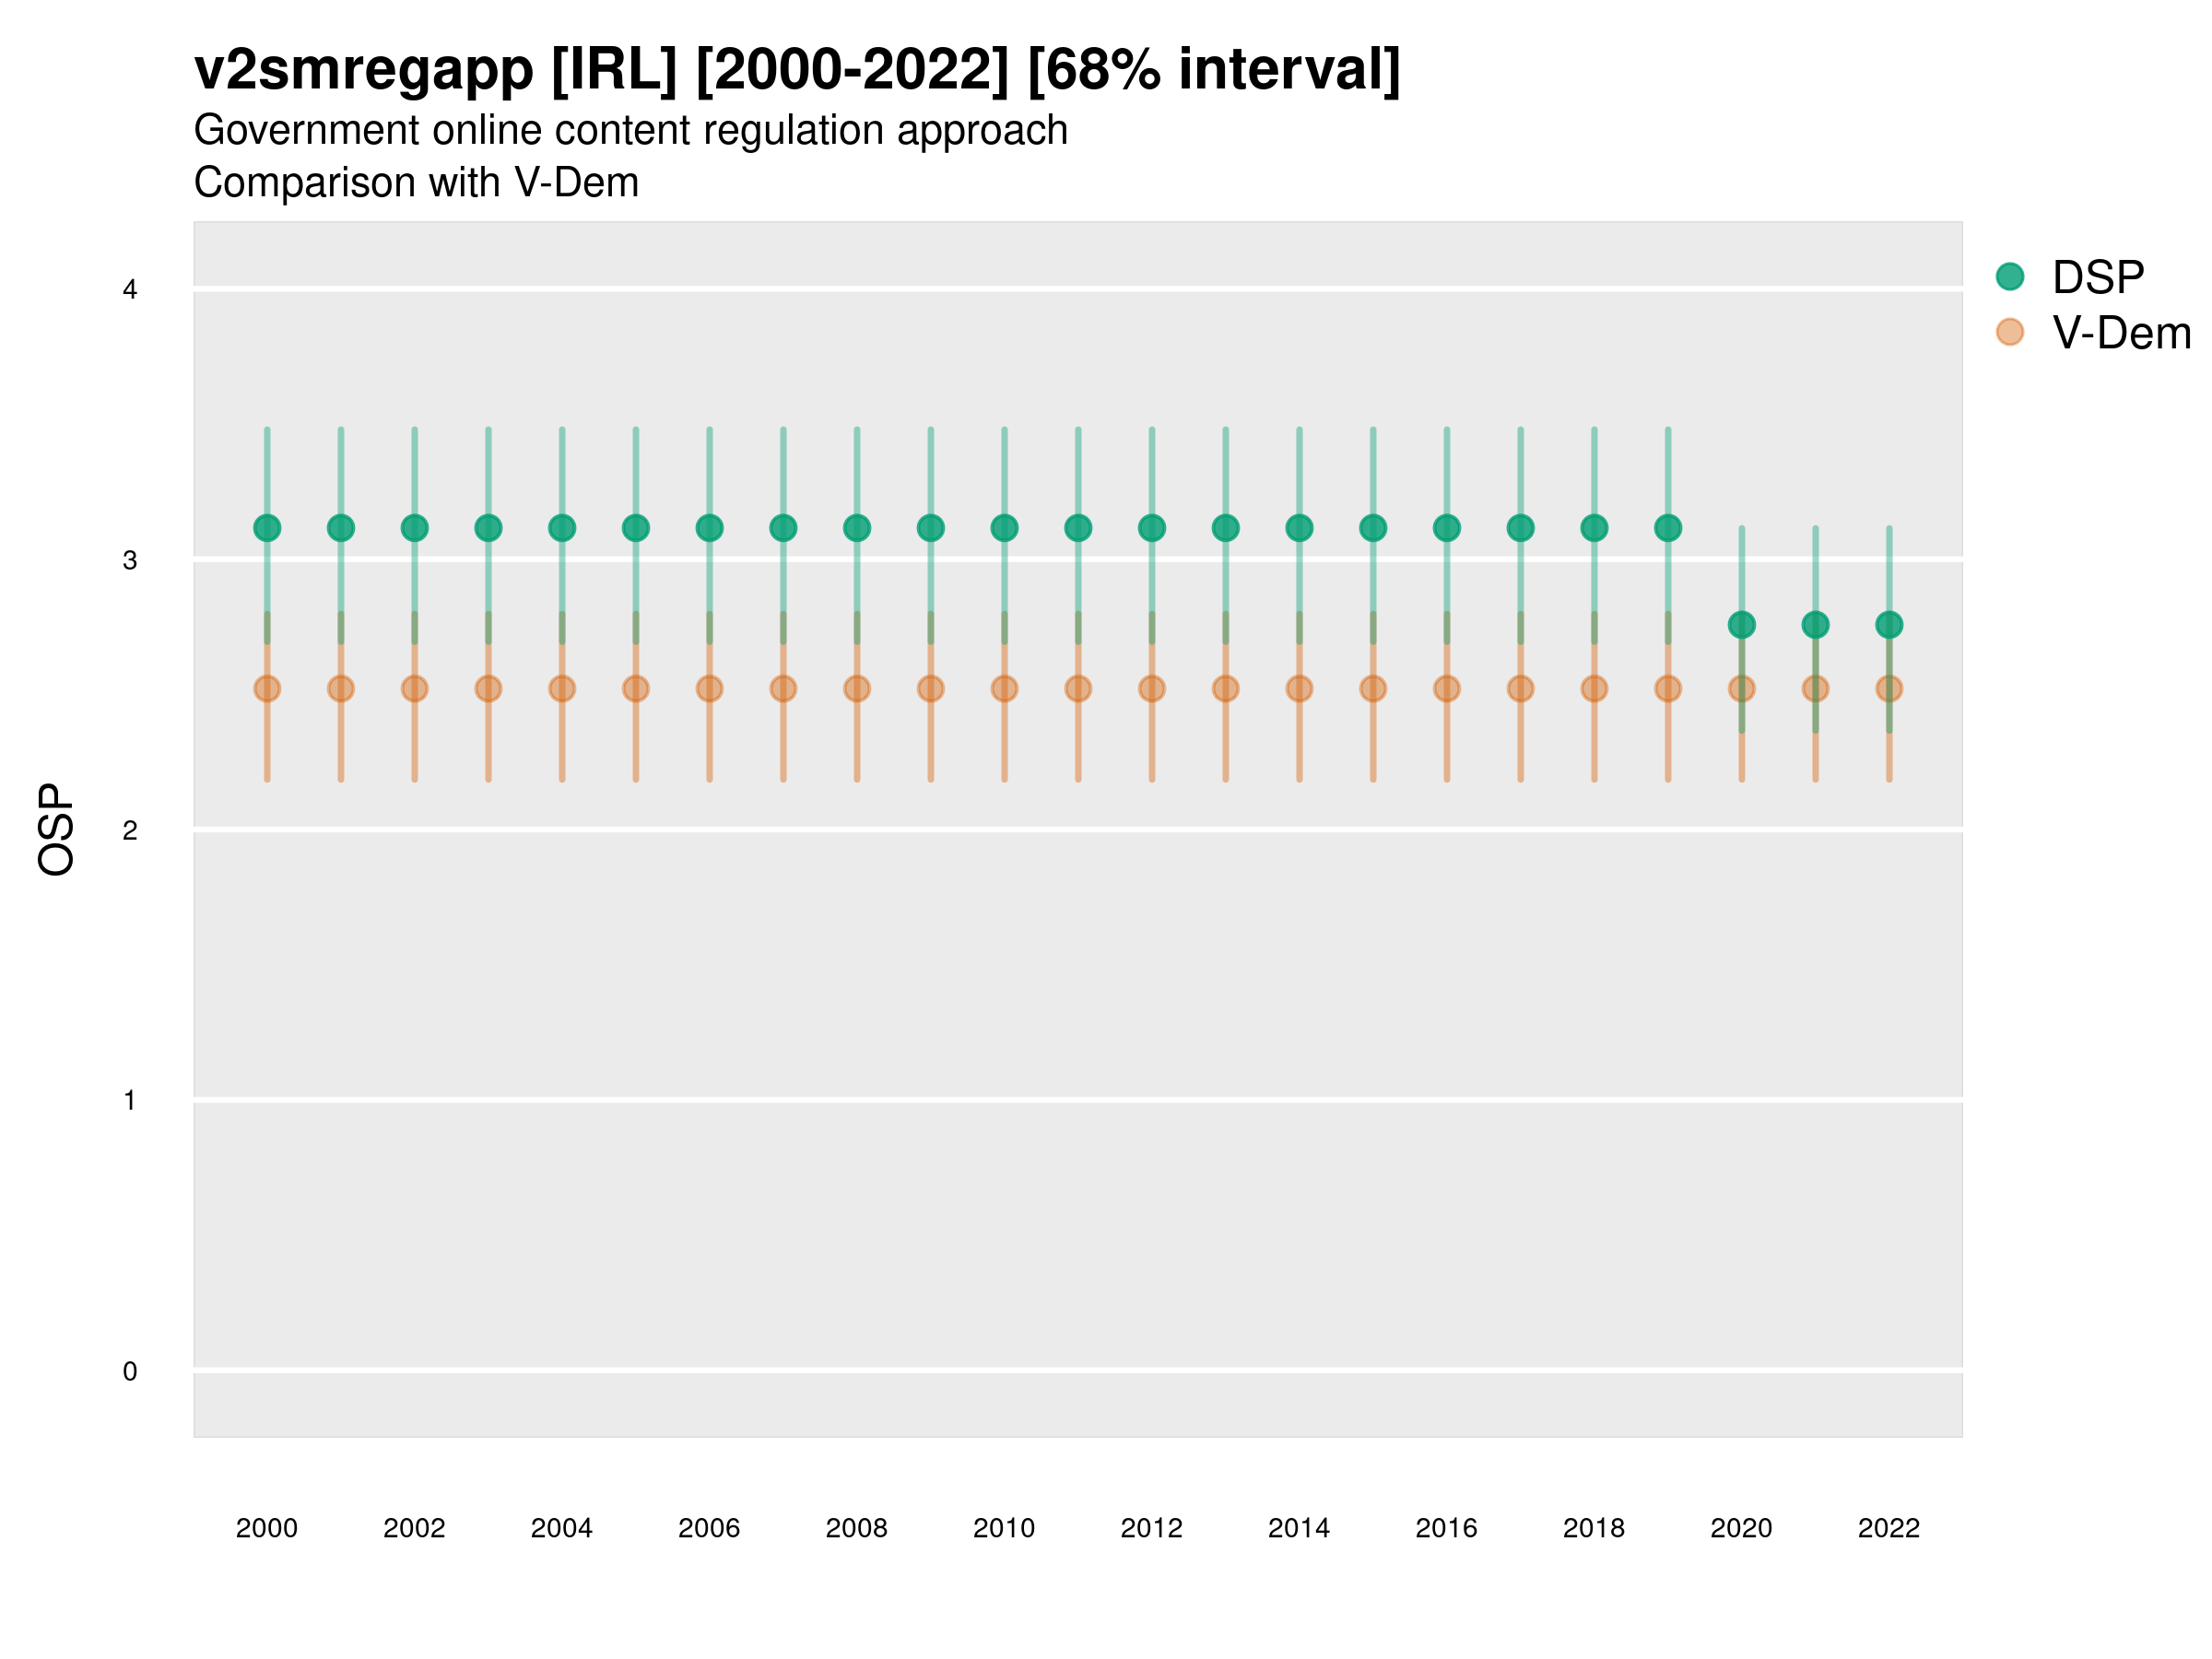Click the DSP point for 2010
Screen dimensions: 2212x1659
point(1004,528)
